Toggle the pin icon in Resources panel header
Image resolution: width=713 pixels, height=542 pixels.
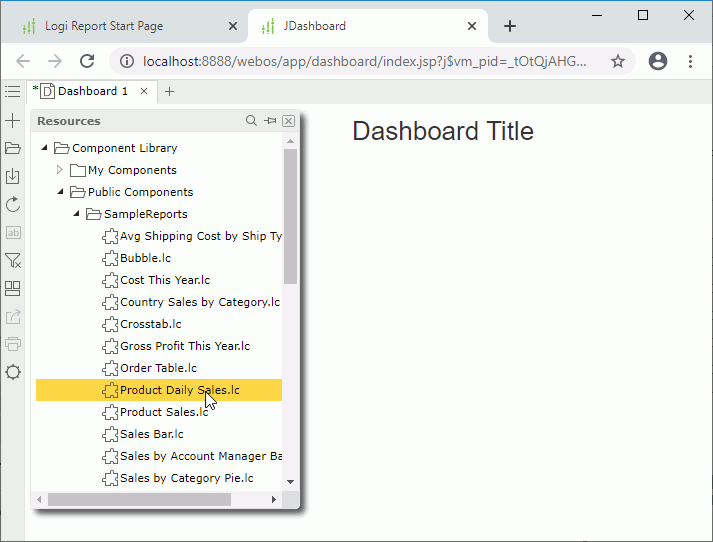coord(270,121)
